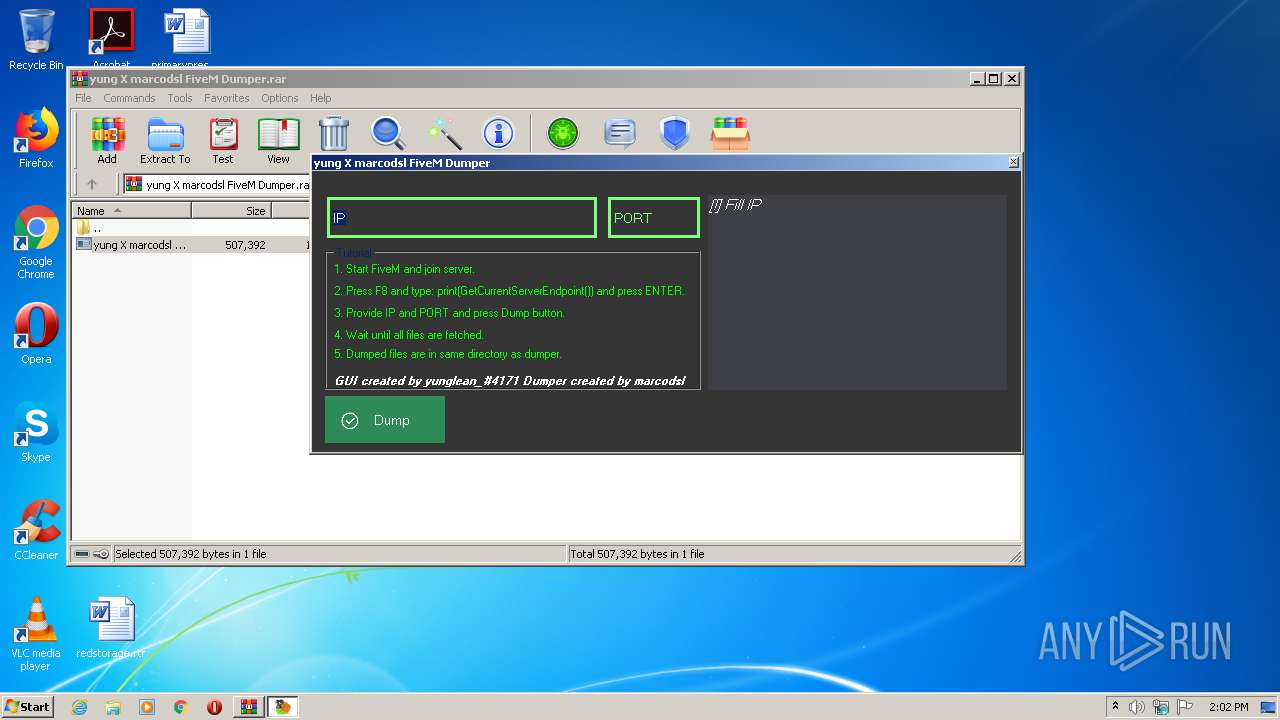The image size is (1280, 720).
Task: Click the Windows Start button
Action: click(x=28, y=706)
